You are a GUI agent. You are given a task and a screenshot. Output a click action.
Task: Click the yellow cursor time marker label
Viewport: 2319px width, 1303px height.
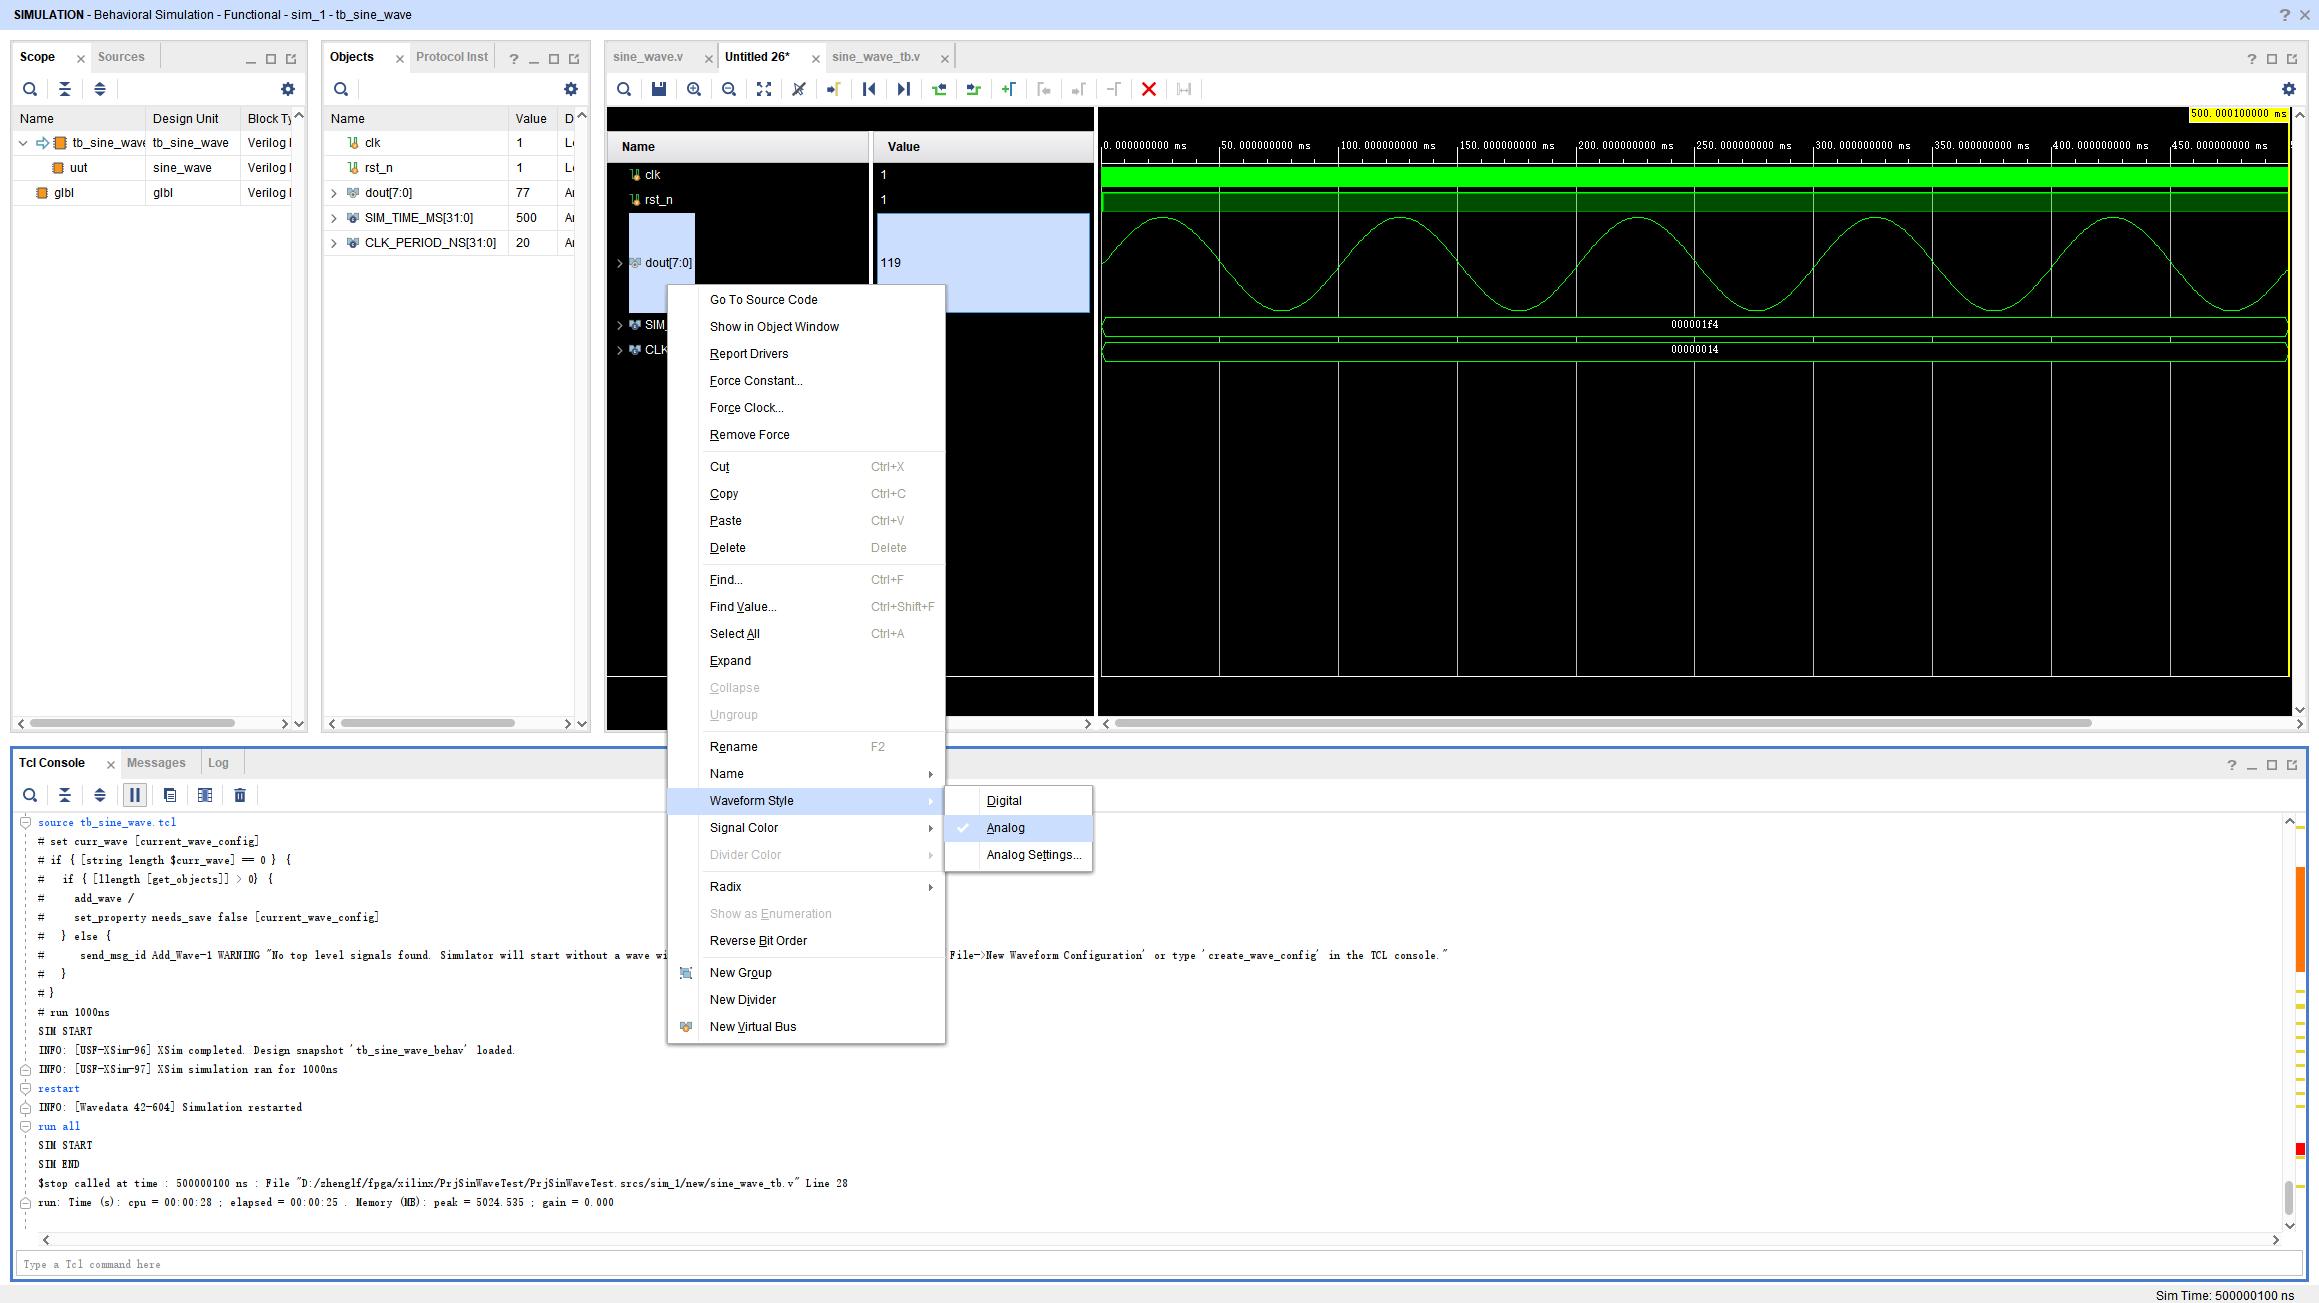click(2238, 114)
